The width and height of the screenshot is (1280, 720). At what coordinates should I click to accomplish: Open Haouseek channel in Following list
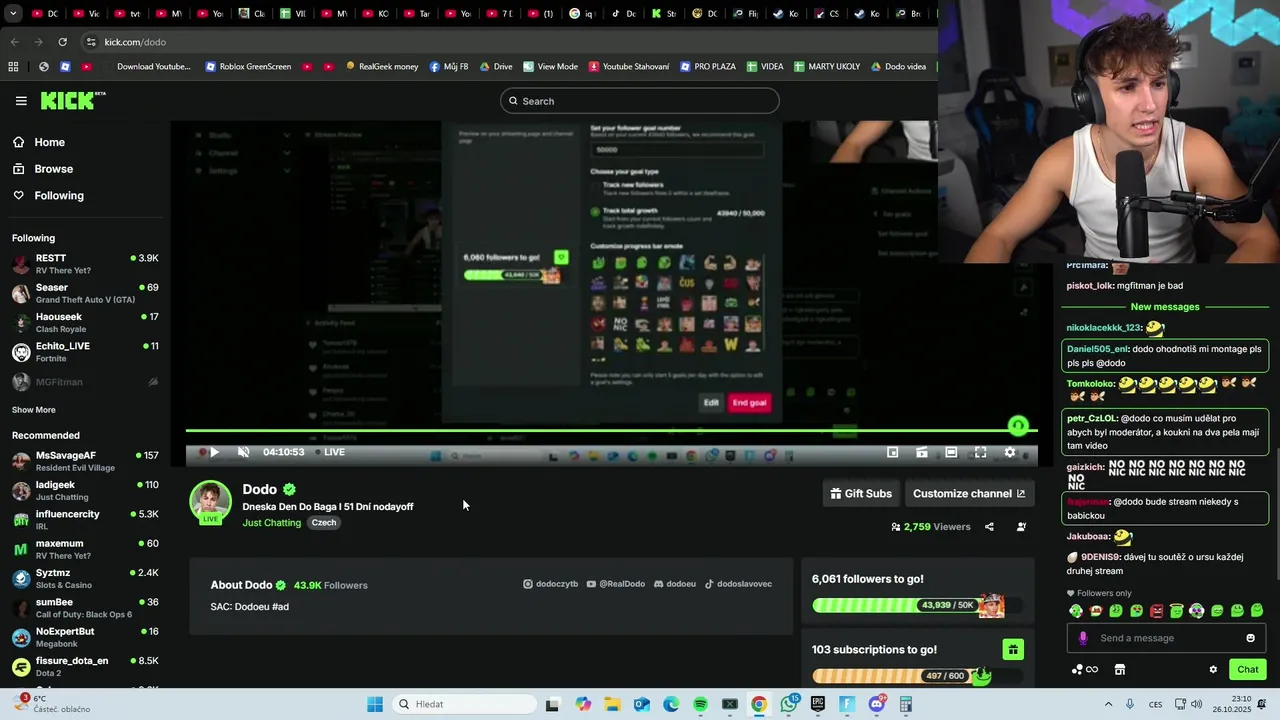[85, 322]
